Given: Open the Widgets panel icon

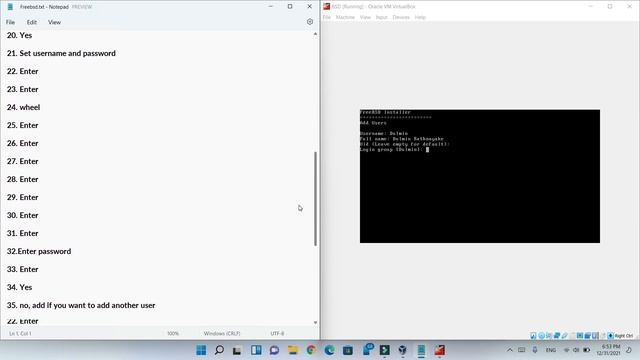Looking at the screenshot, I should point(256,350).
